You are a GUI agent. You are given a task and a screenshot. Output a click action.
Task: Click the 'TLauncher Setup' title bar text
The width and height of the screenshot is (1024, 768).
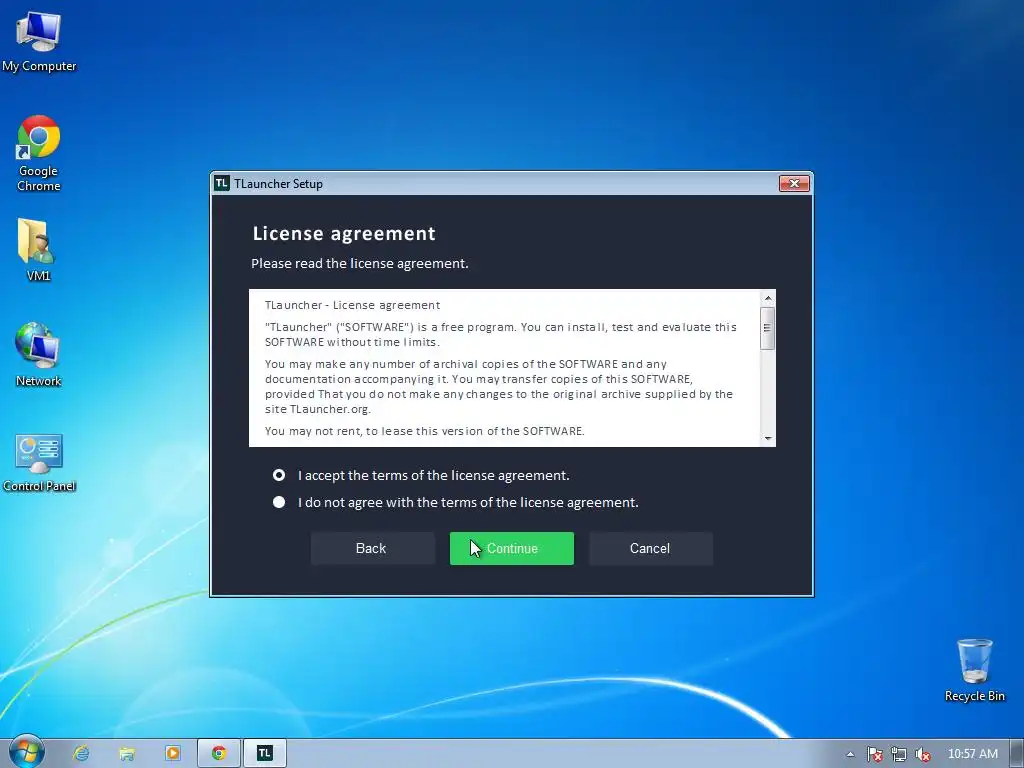click(278, 184)
